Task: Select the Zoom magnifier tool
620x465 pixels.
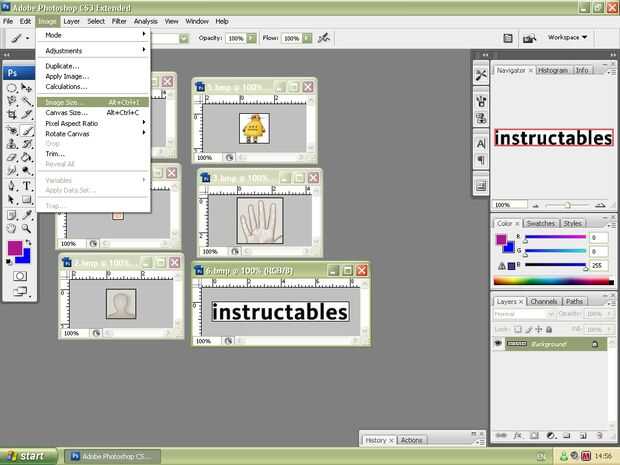Action: [x=26, y=228]
